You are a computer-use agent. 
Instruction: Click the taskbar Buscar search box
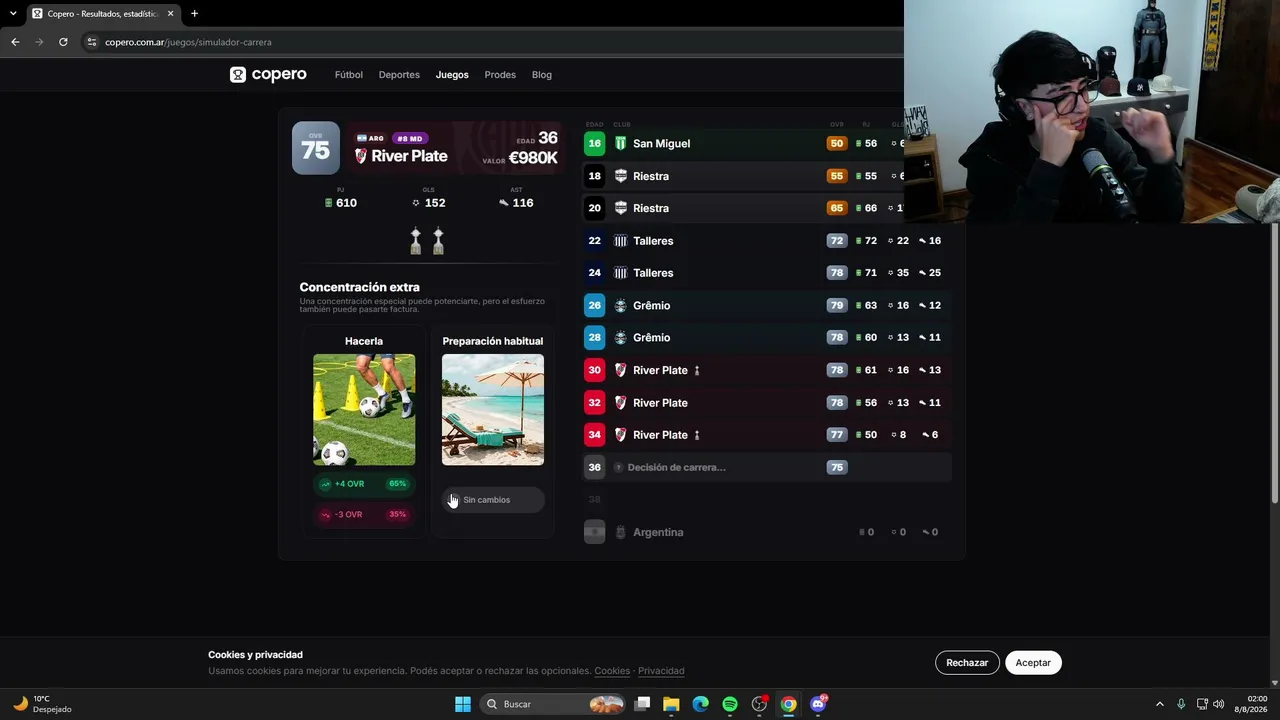click(553, 704)
